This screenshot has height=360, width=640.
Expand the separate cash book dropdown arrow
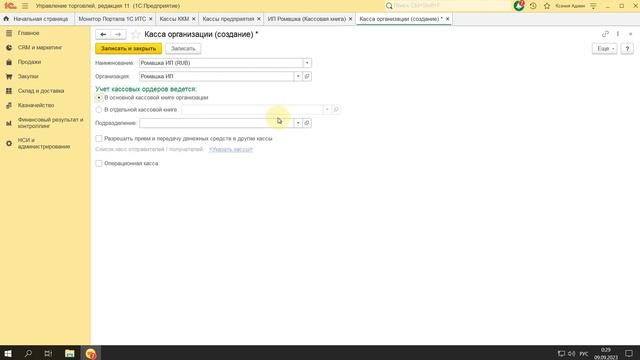327,109
